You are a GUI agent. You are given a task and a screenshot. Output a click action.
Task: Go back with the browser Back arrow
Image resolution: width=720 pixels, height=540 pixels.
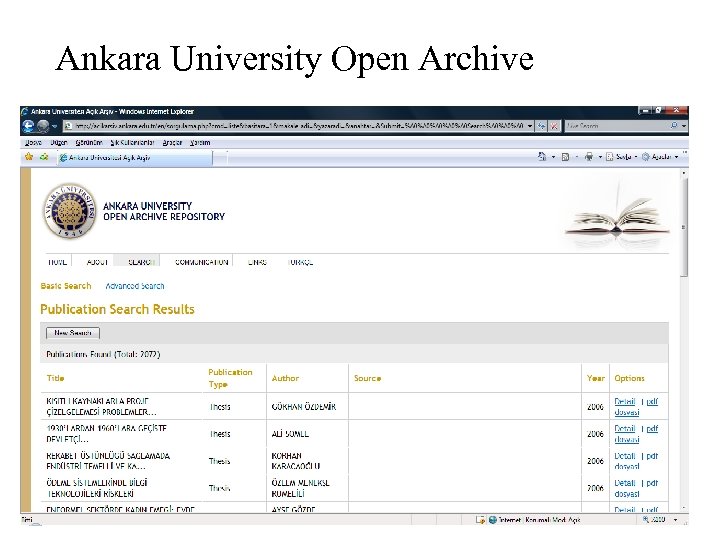click(28, 125)
